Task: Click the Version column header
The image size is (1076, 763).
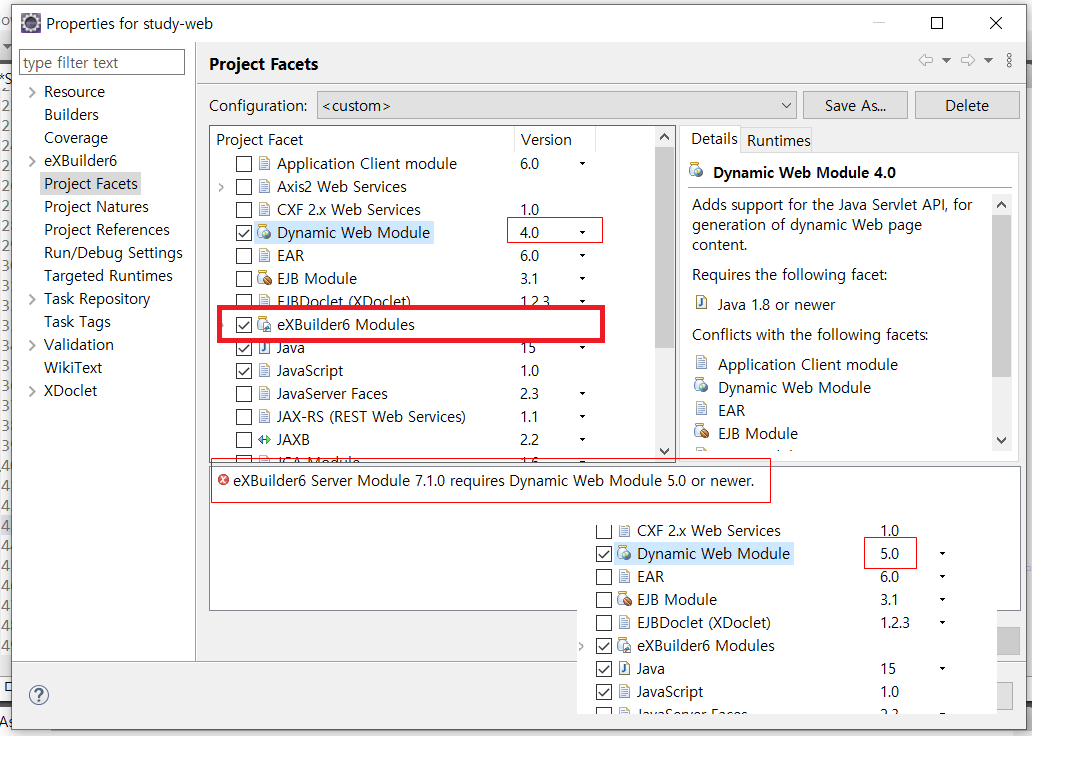Action: 554,140
